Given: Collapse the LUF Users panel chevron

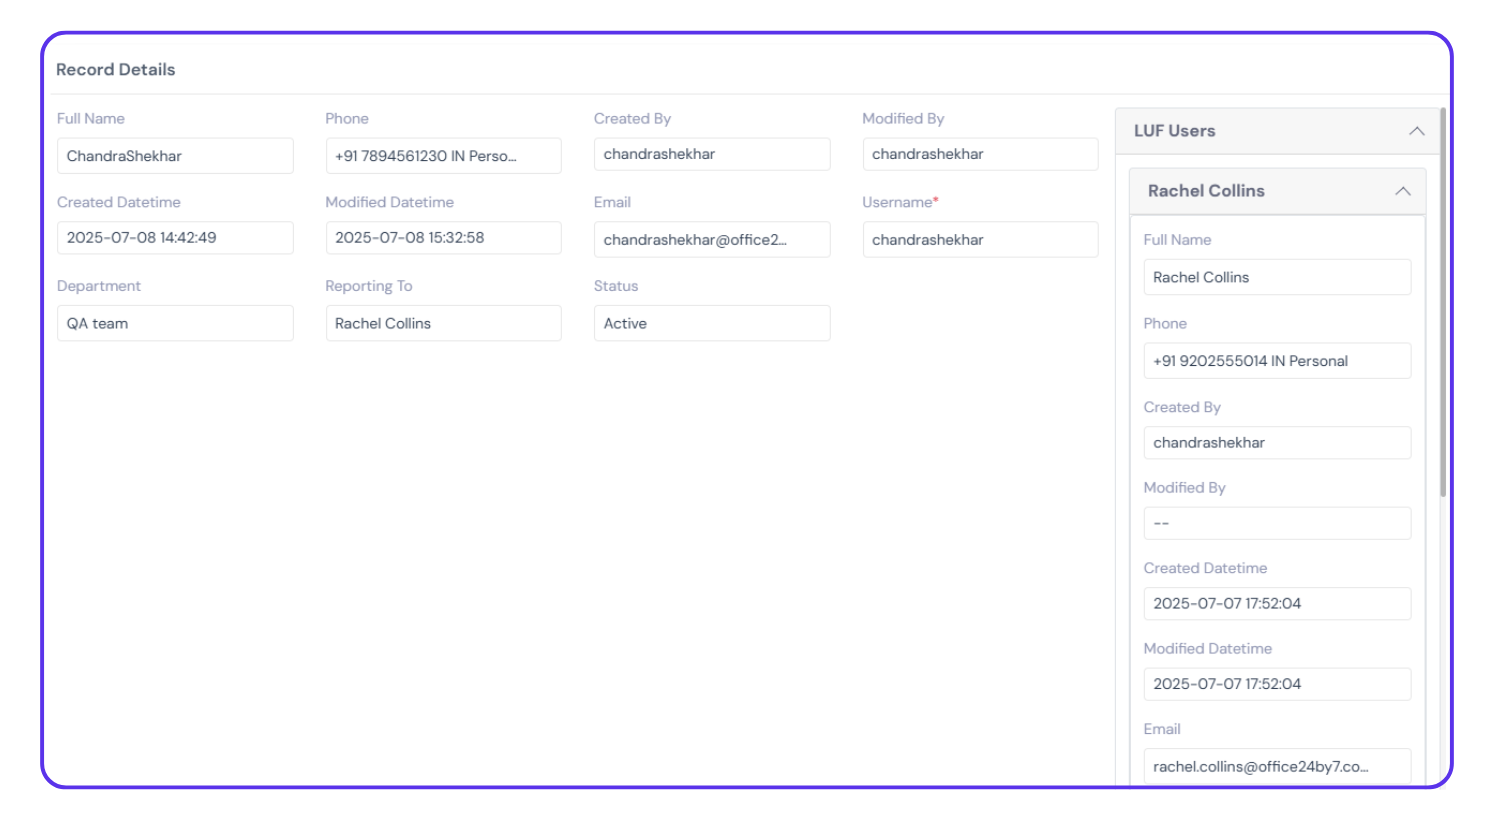Looking at the screenshot, I should 1416,131.
